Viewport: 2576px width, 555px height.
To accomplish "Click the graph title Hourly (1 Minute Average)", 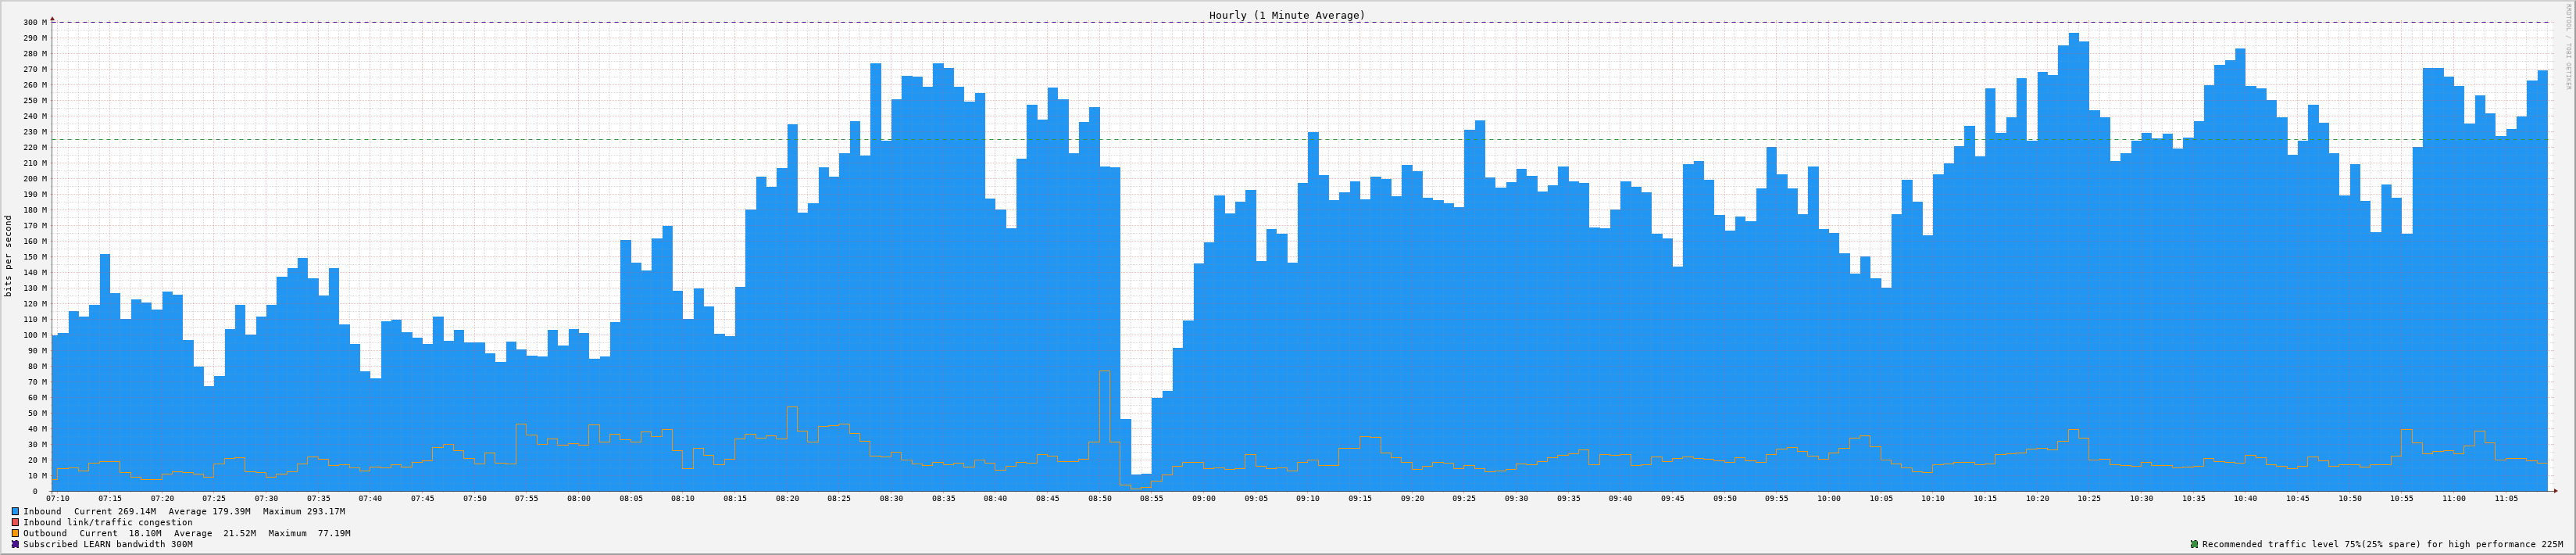I will click(x=1286, y=15).
